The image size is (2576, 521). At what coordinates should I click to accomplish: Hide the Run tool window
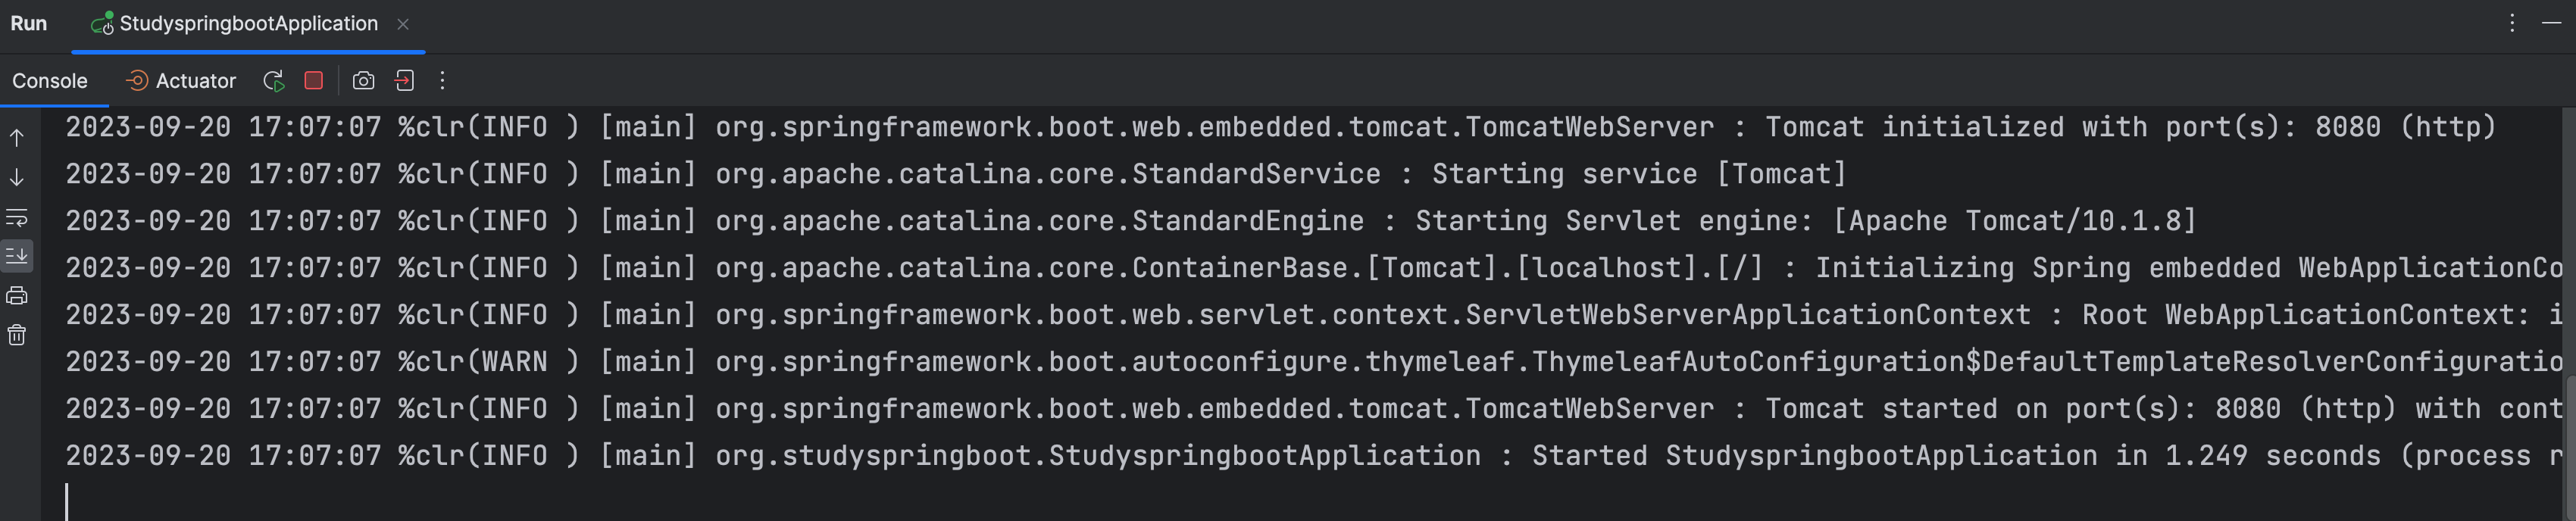click(x=2551, y=23)
